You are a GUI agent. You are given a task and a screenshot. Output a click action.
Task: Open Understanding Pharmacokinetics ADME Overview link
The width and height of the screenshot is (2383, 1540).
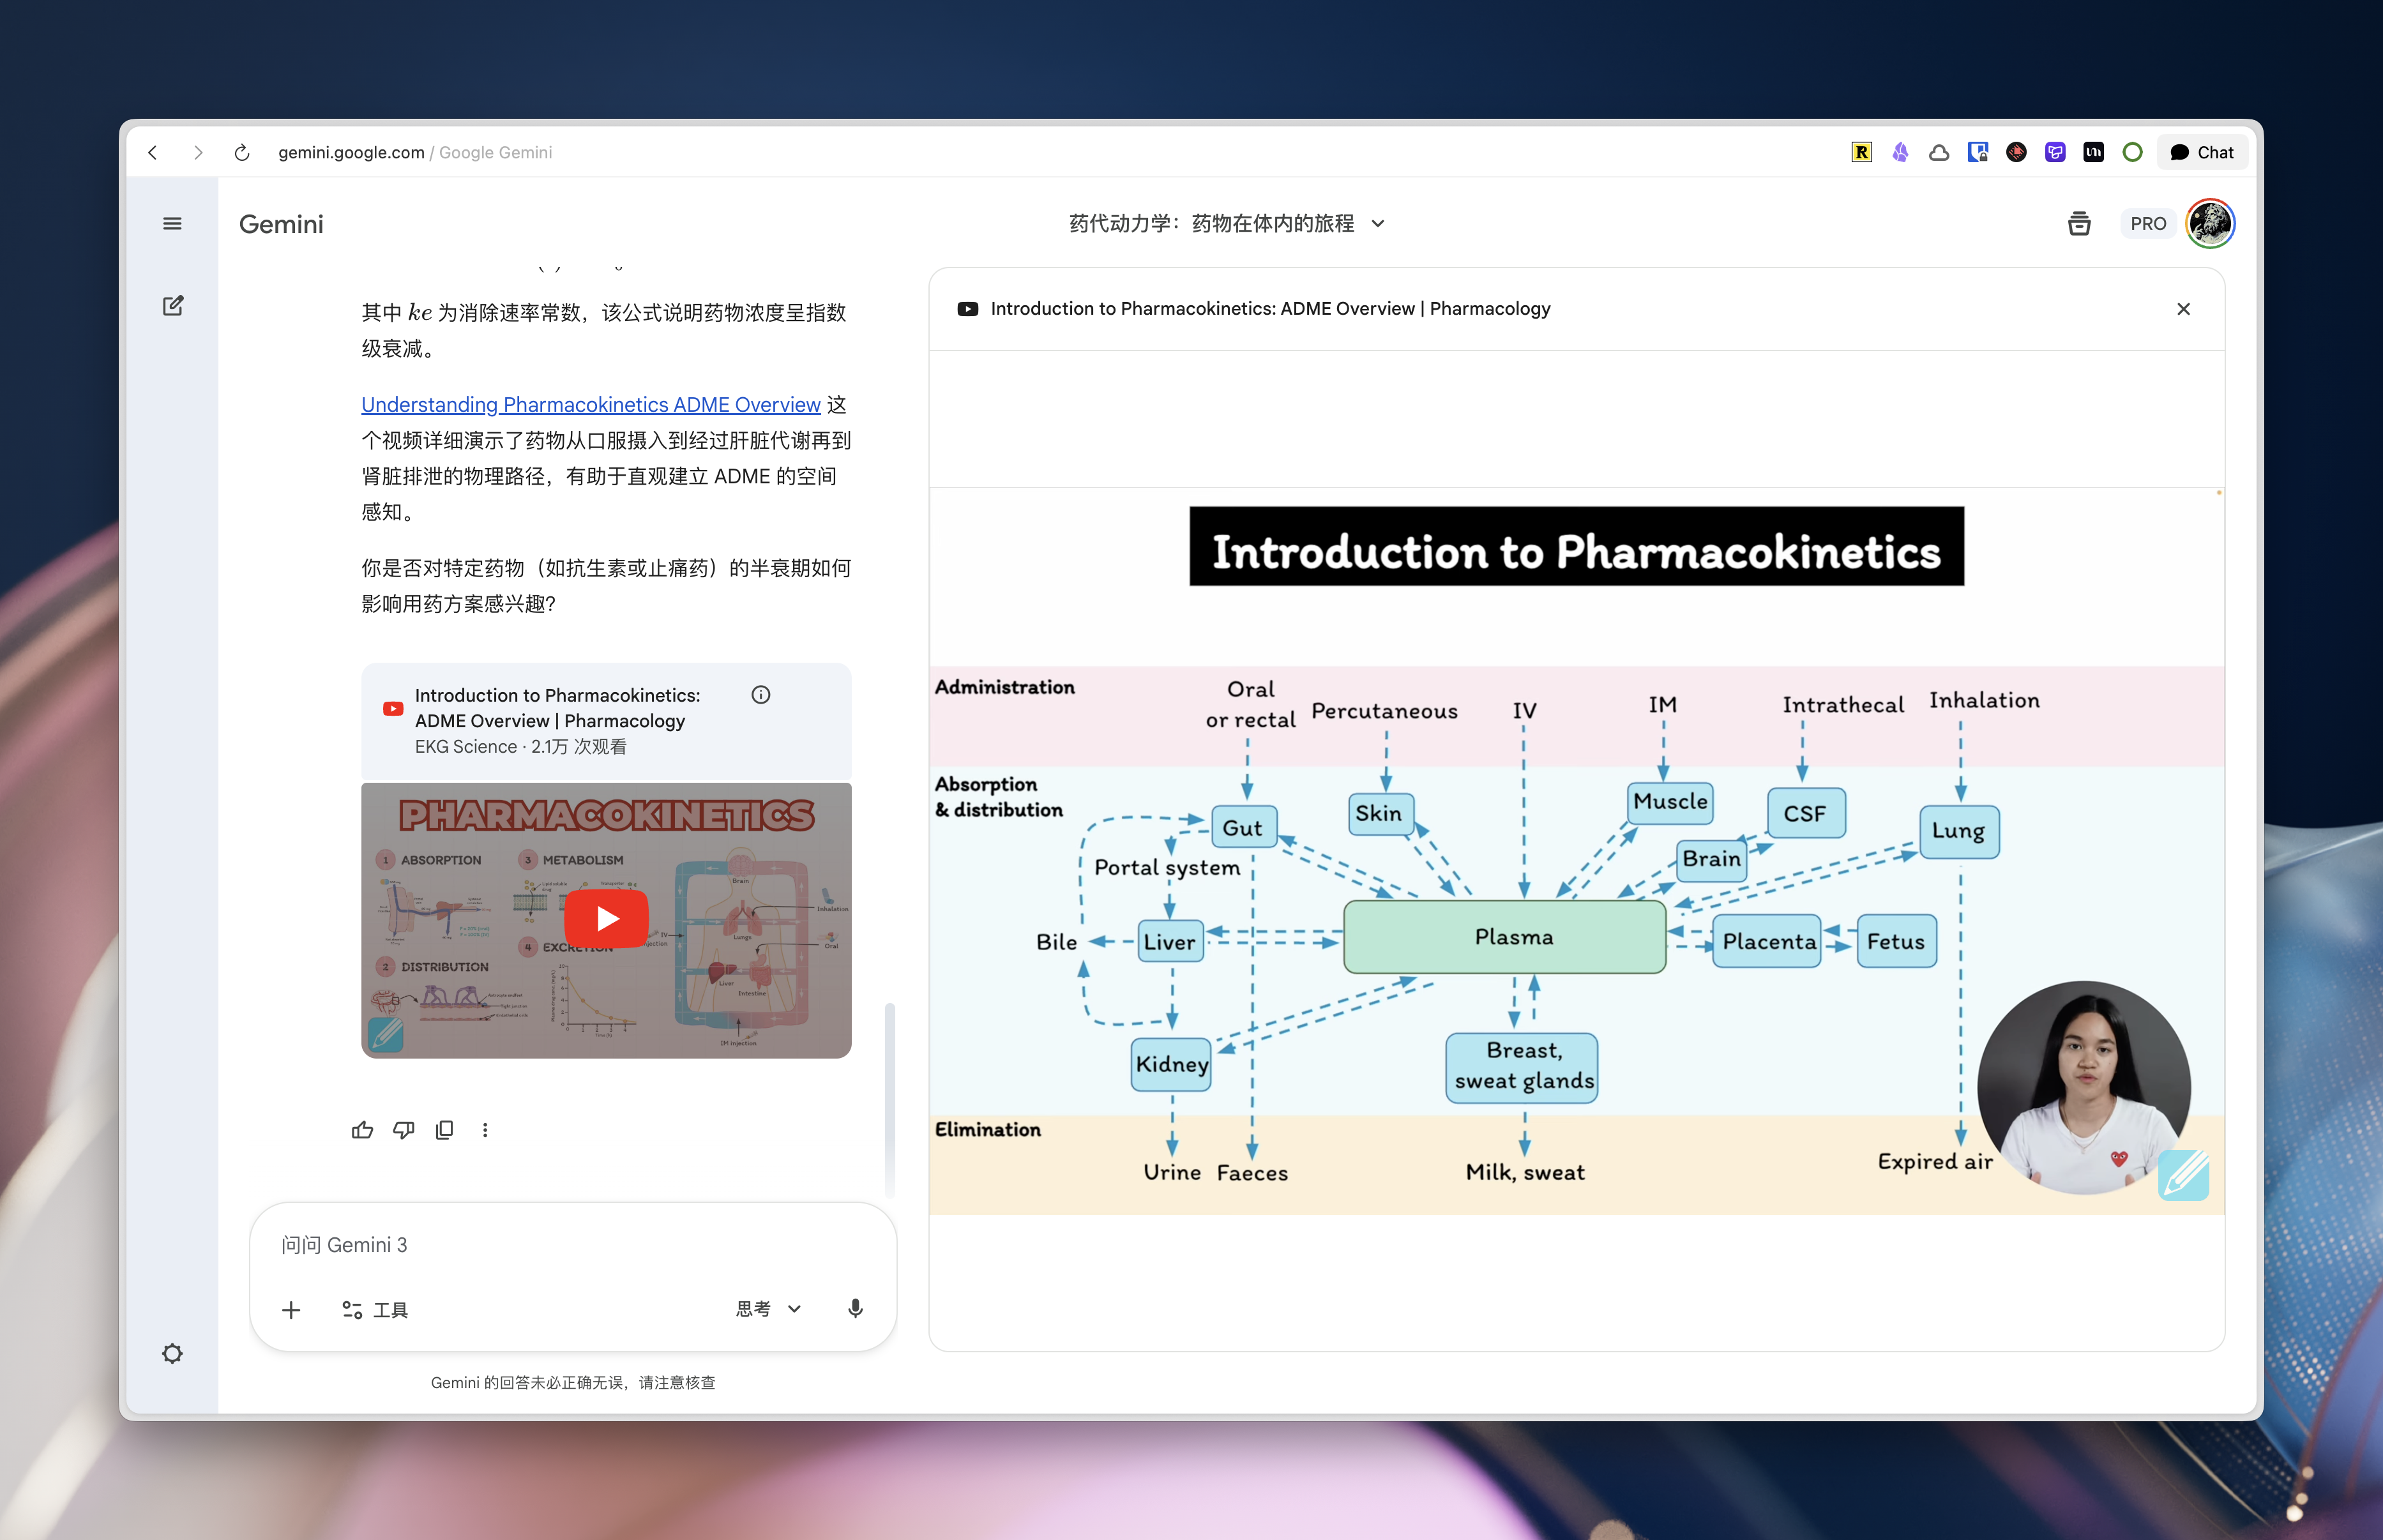click(x=590, y=404)
